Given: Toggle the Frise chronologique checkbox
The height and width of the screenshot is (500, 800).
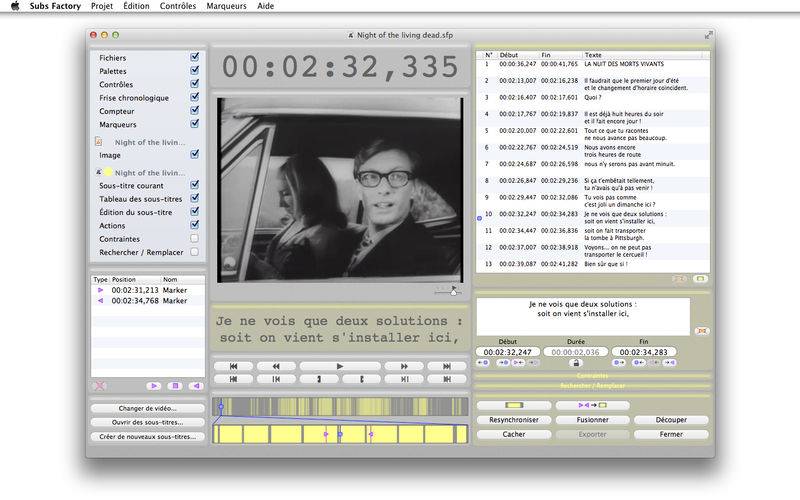Looking at the screenshot, I should coord(194,96).
